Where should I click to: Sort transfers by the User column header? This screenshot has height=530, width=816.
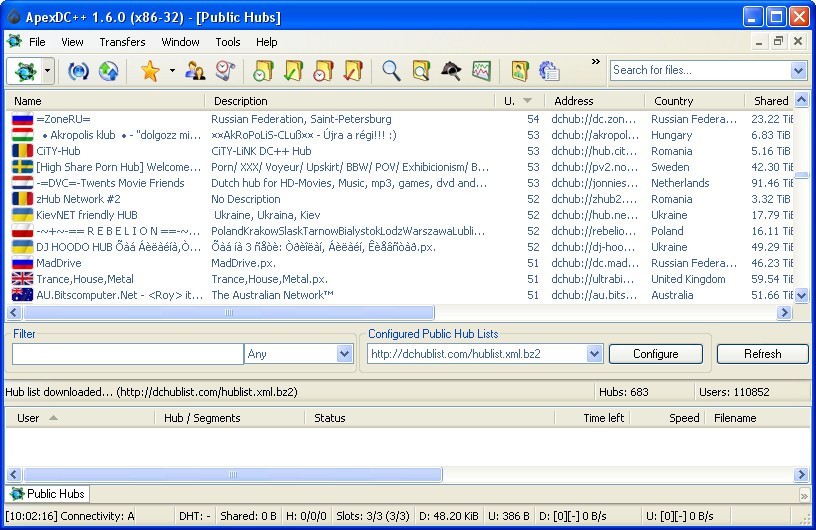click(x=80, y=418)
